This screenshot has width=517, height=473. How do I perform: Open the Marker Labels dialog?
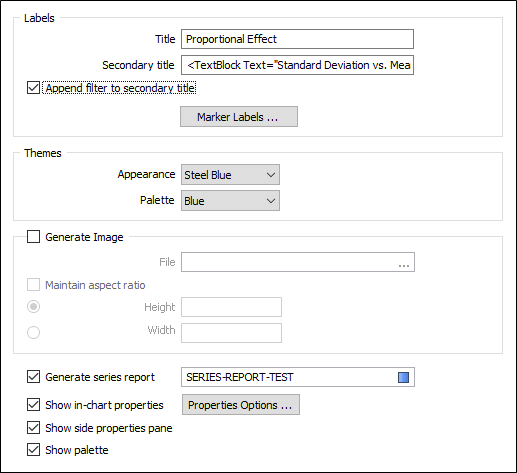tap(239, 117)
